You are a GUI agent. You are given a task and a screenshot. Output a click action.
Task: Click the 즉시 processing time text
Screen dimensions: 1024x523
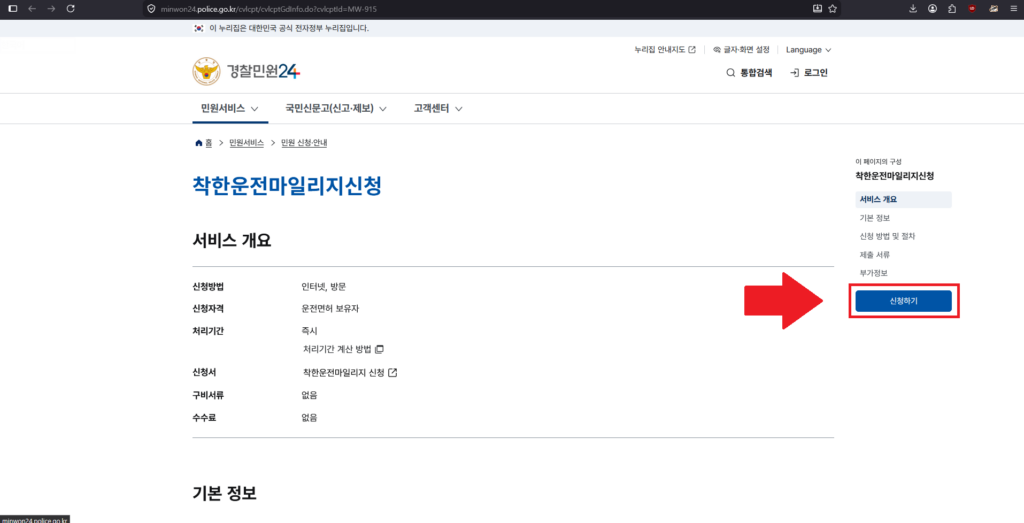(310, 331)
